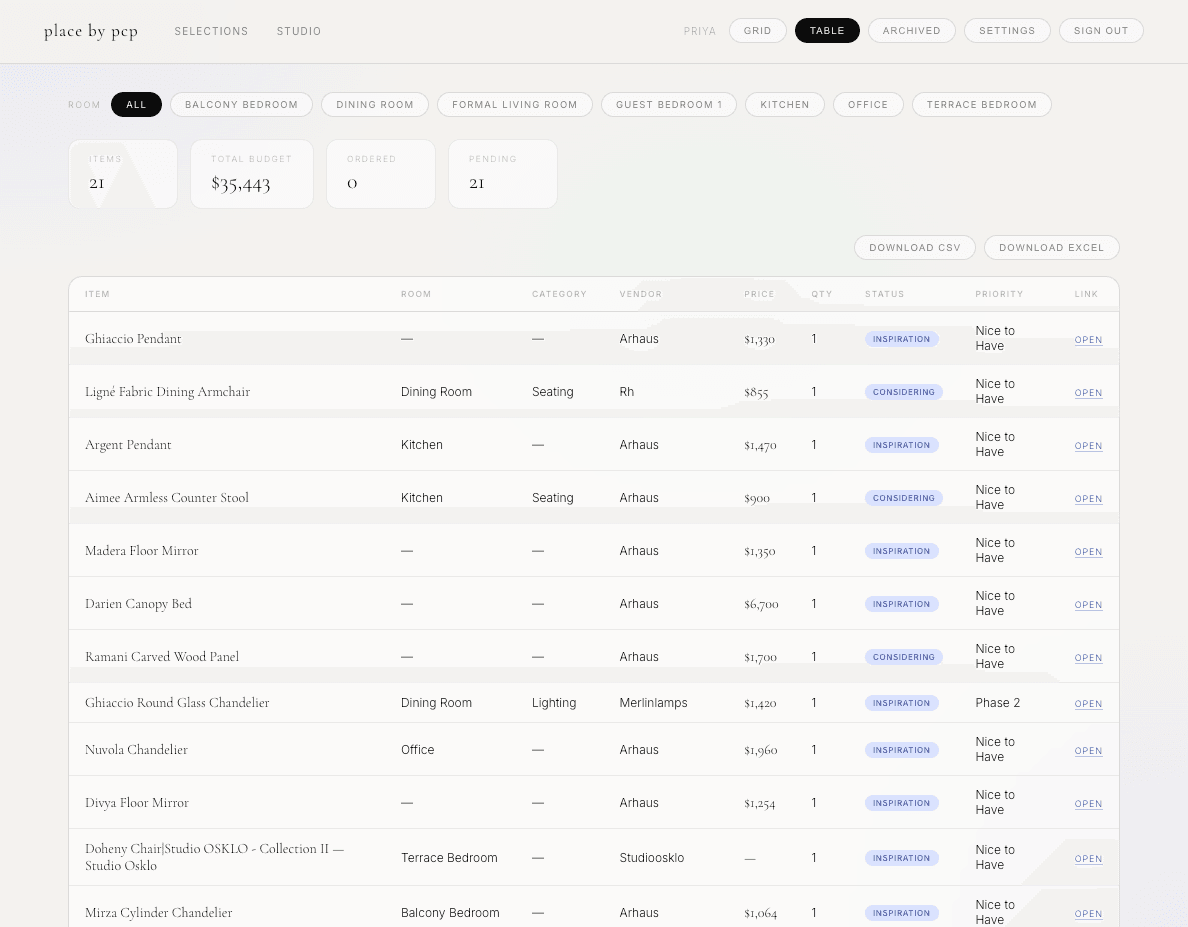Select the Madera Floor Mirror item name

coord(142,551)
